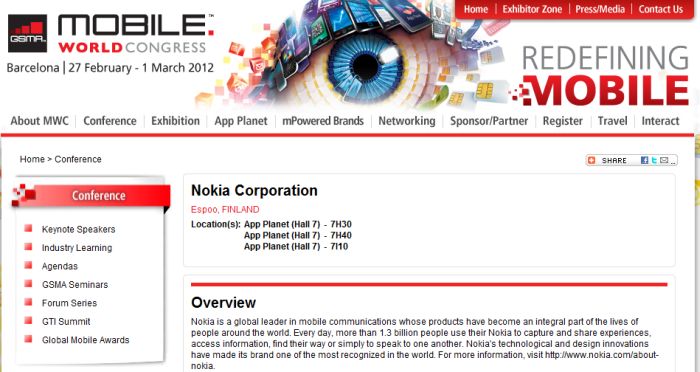Click the Home breadcrumb link

point(32,159)
